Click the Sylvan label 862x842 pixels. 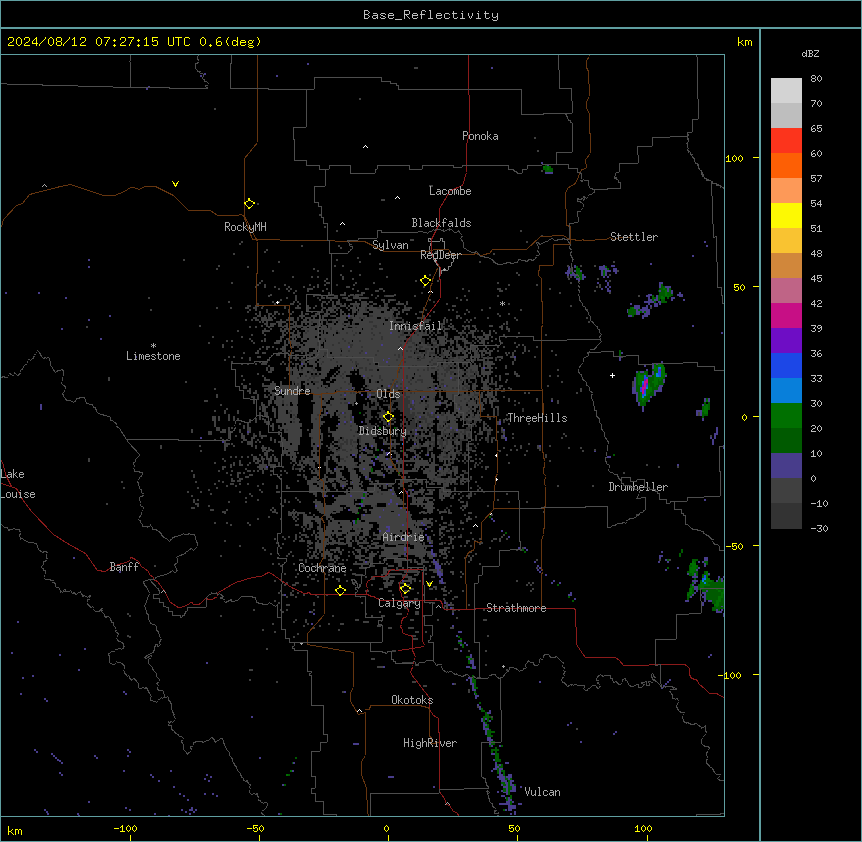pos(390,245)
